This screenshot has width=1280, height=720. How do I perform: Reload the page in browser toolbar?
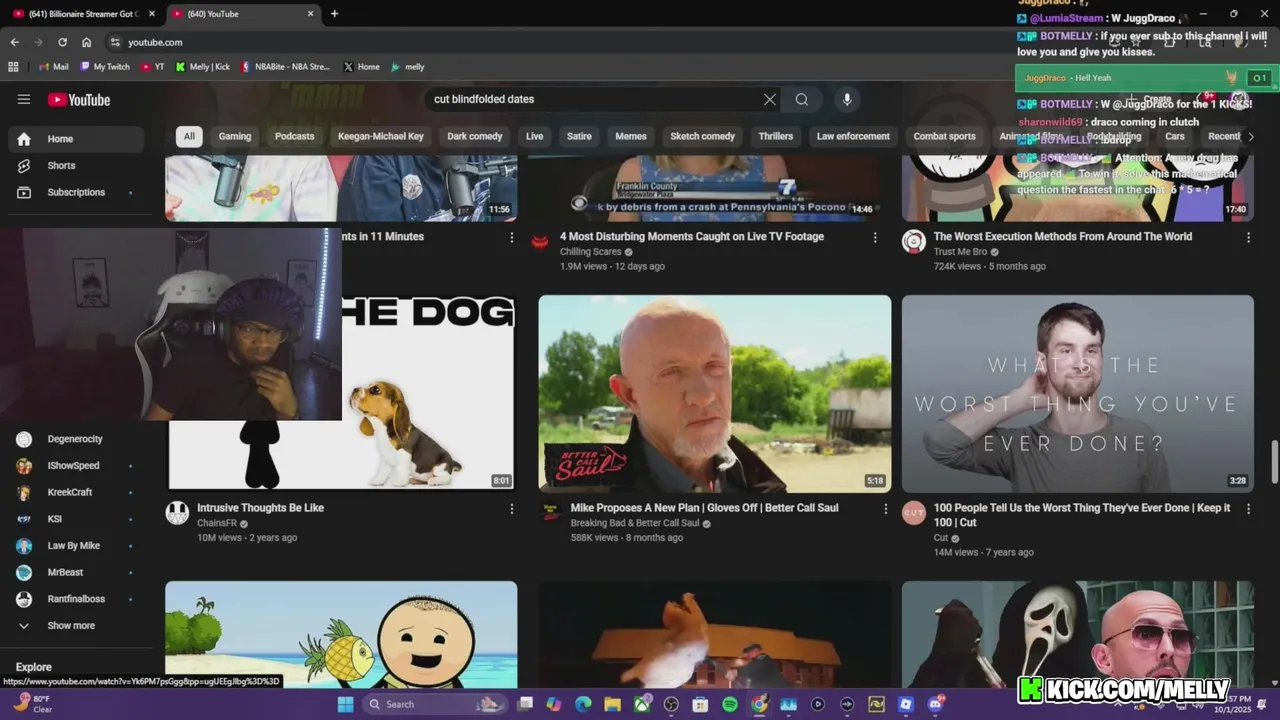click(x=62, y=42)
